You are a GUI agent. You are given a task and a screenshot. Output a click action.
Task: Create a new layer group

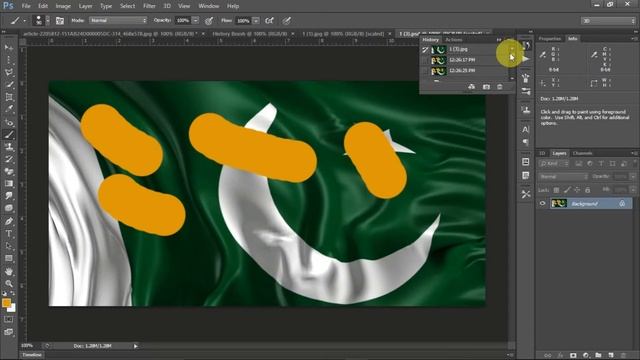click(598, 356)
